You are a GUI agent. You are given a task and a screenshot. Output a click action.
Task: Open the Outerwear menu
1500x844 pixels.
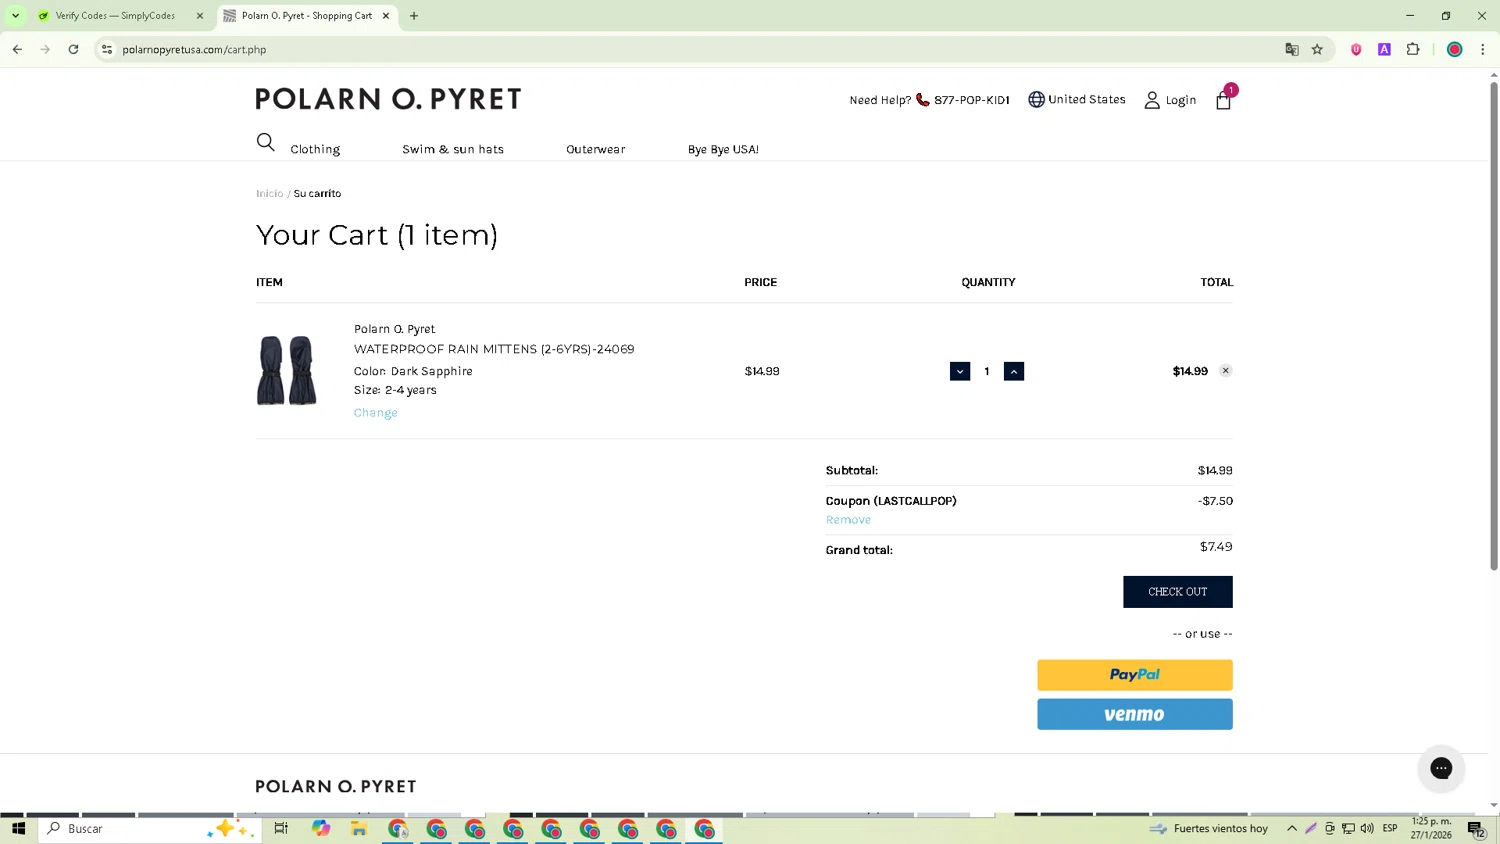point(596,149)
